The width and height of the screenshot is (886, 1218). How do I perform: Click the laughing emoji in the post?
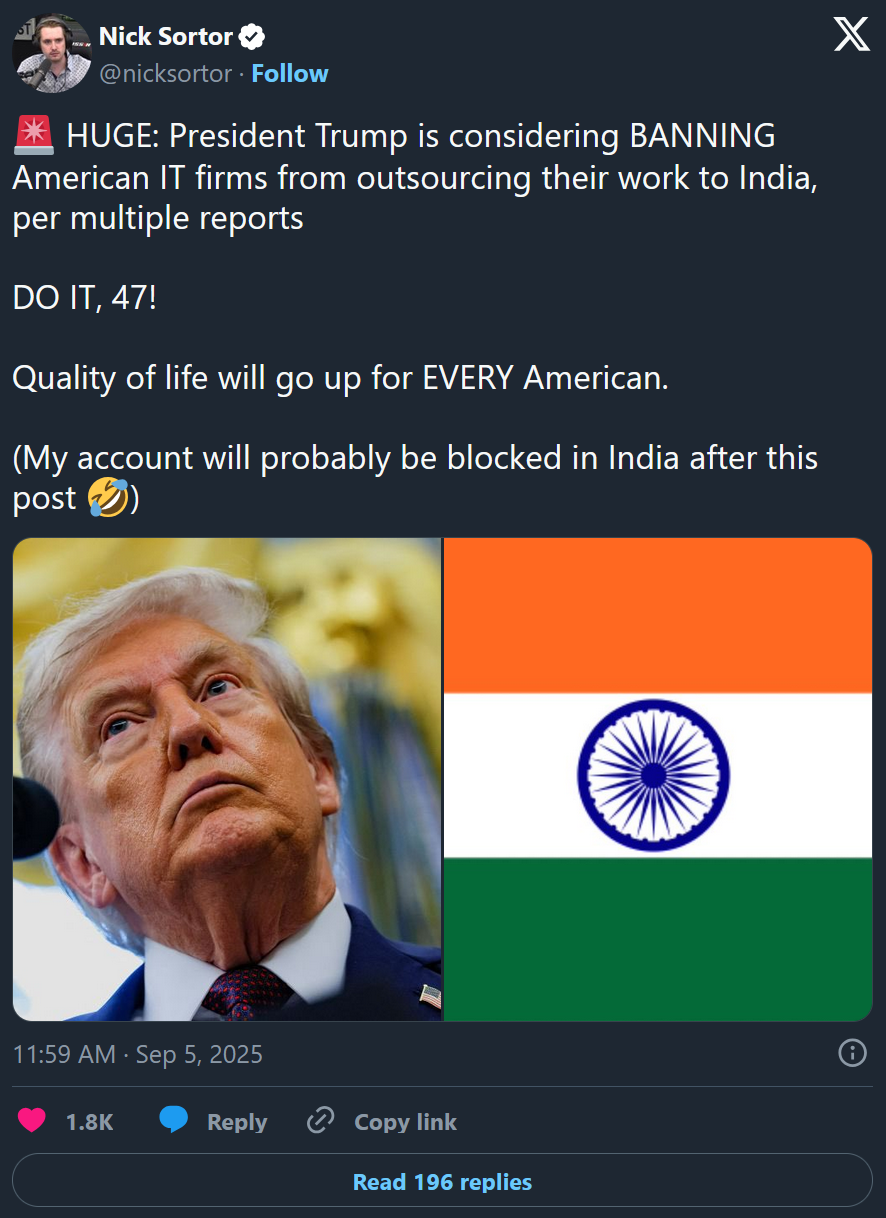[x=108, y=498]
